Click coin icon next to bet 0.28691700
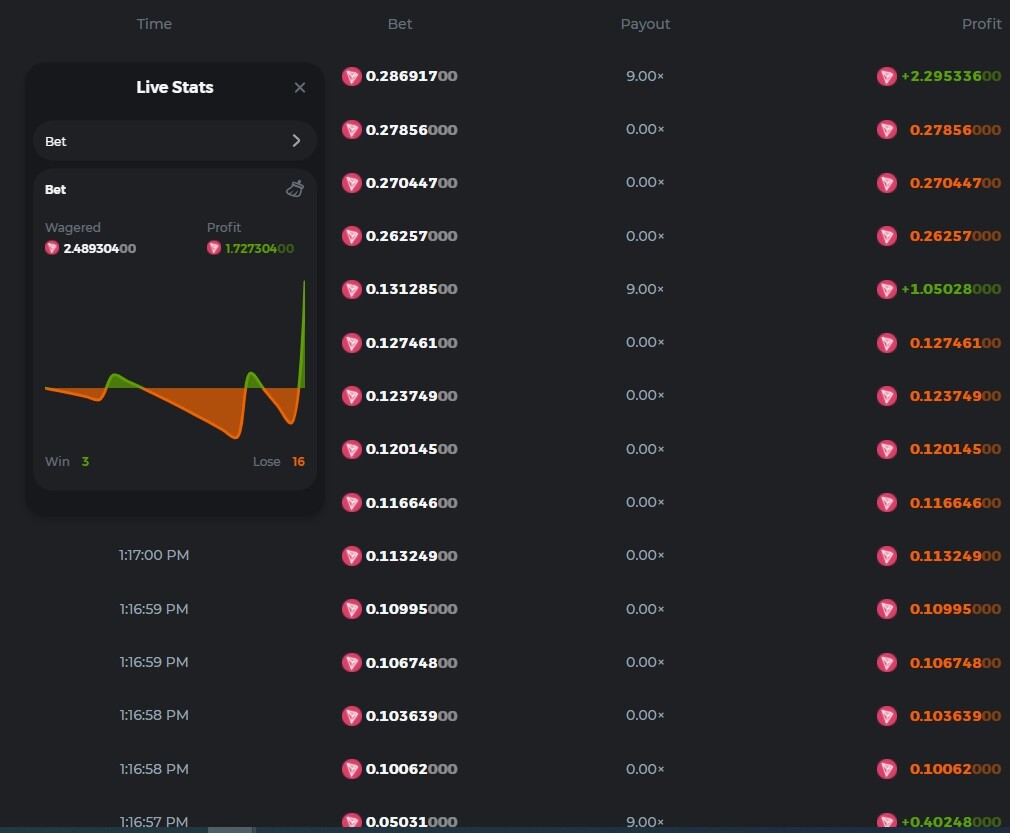Image resolution: width=1010 pixels, height=833 pixels. point(352,76)
